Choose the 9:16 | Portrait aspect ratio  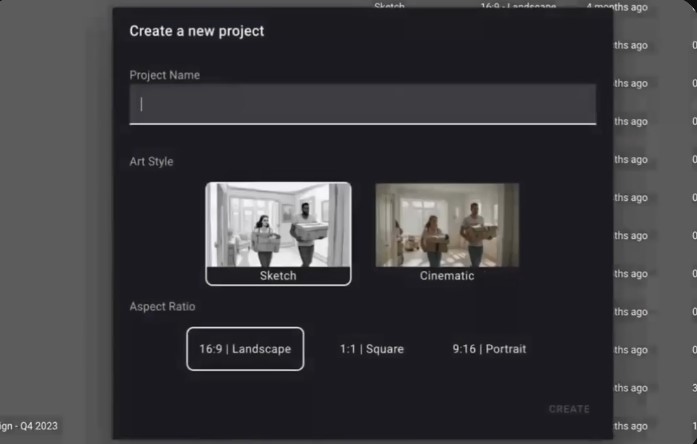tap(489, 349)
